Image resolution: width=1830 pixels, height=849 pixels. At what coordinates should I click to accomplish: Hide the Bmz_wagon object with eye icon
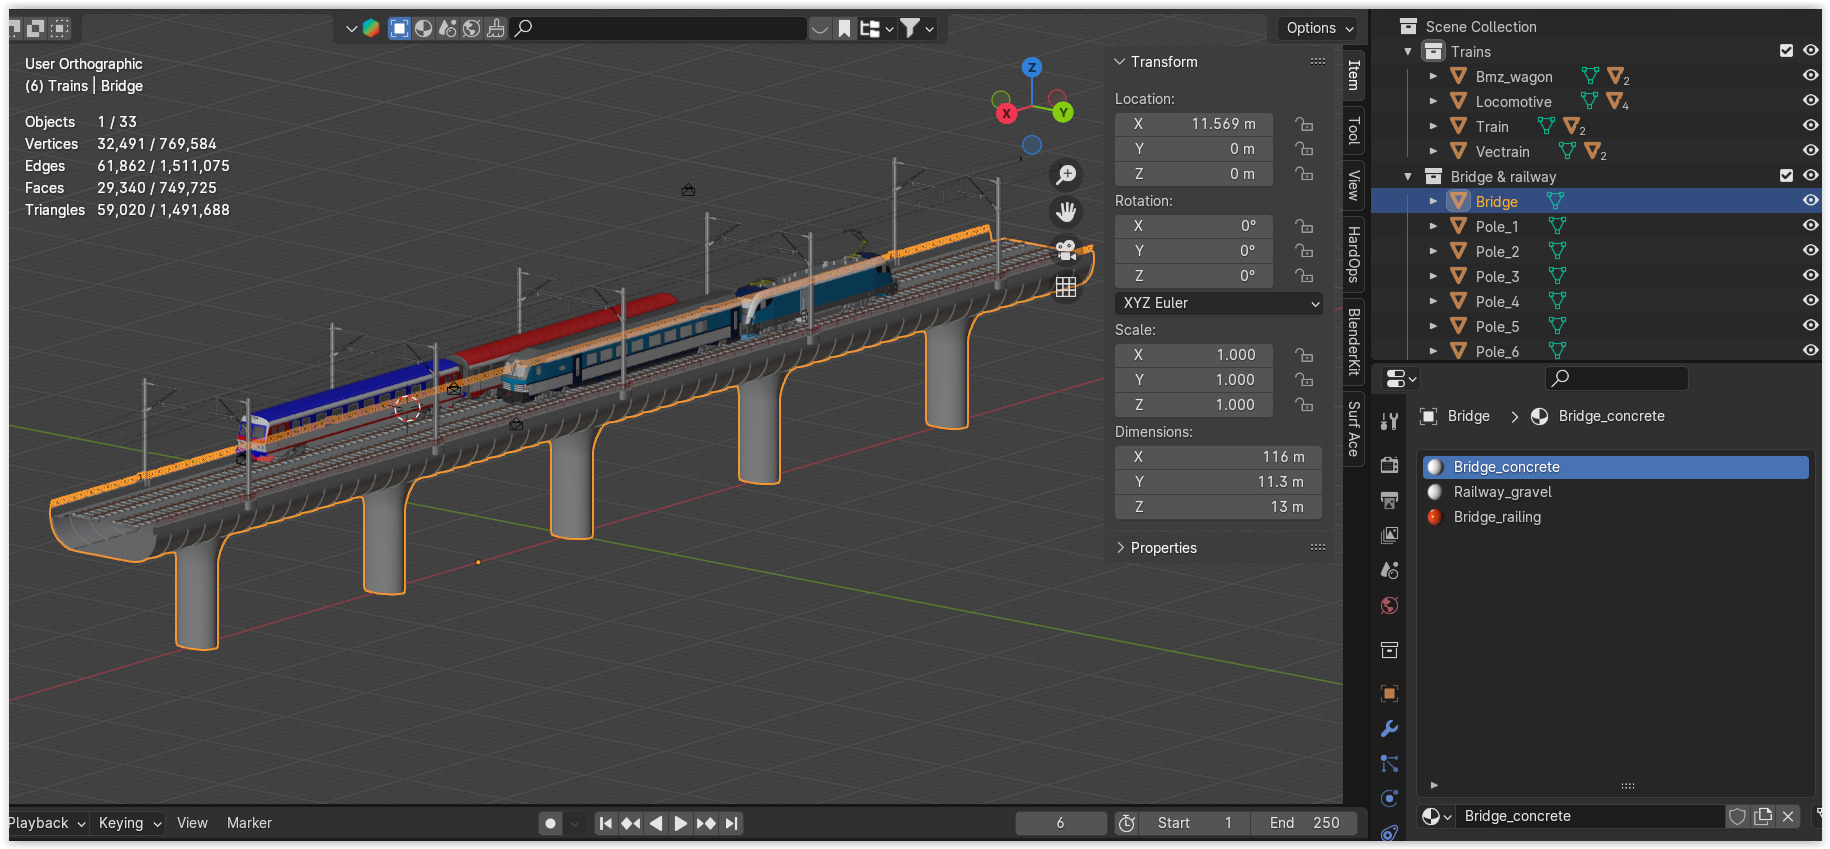(x=1810, y=76)
